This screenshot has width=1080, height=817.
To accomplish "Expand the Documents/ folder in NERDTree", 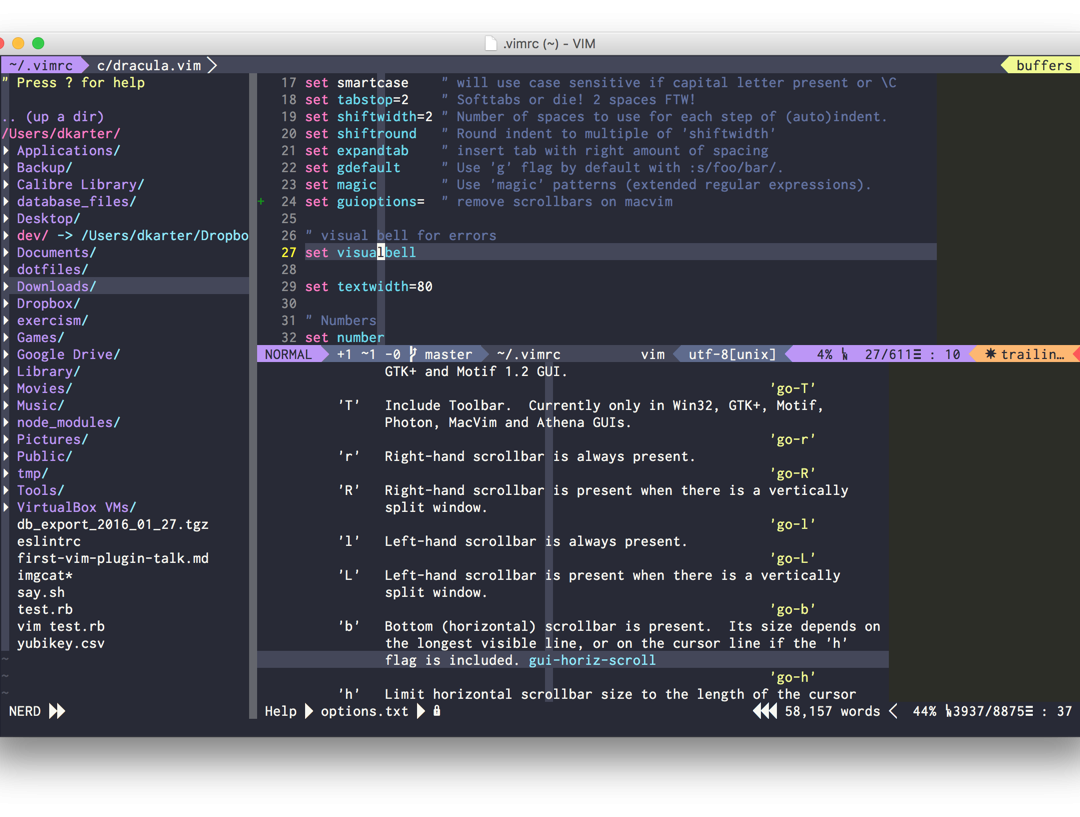I will pos(55,252).
